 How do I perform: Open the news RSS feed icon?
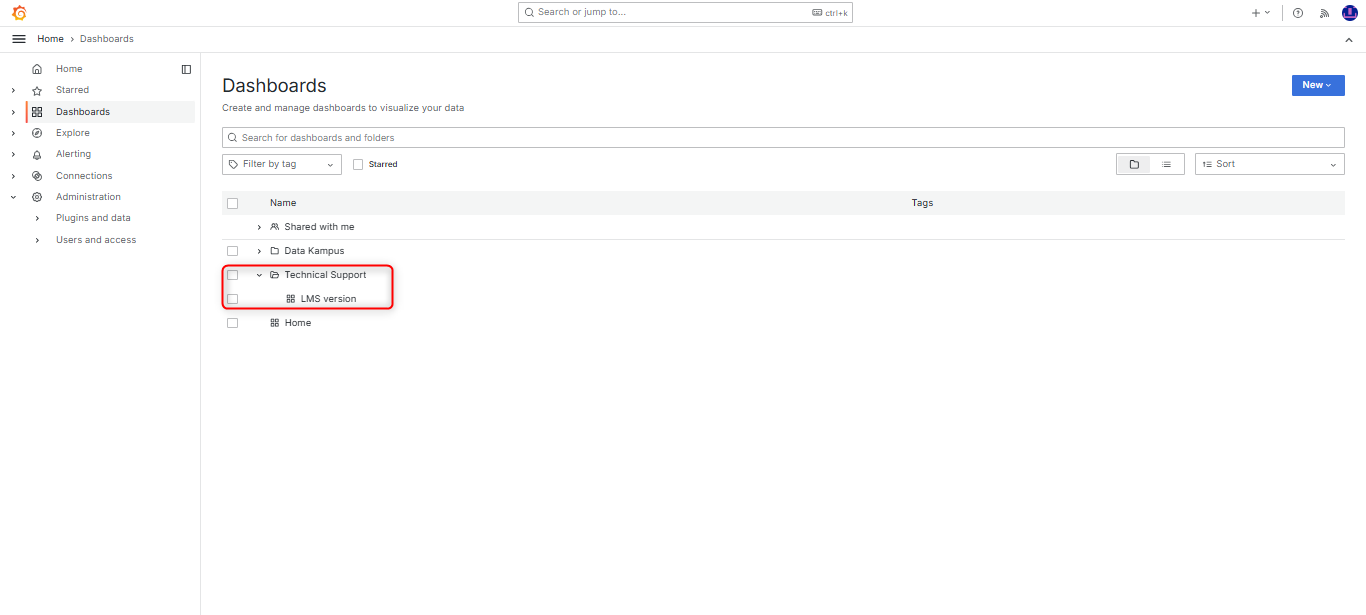coord(1324,13)
